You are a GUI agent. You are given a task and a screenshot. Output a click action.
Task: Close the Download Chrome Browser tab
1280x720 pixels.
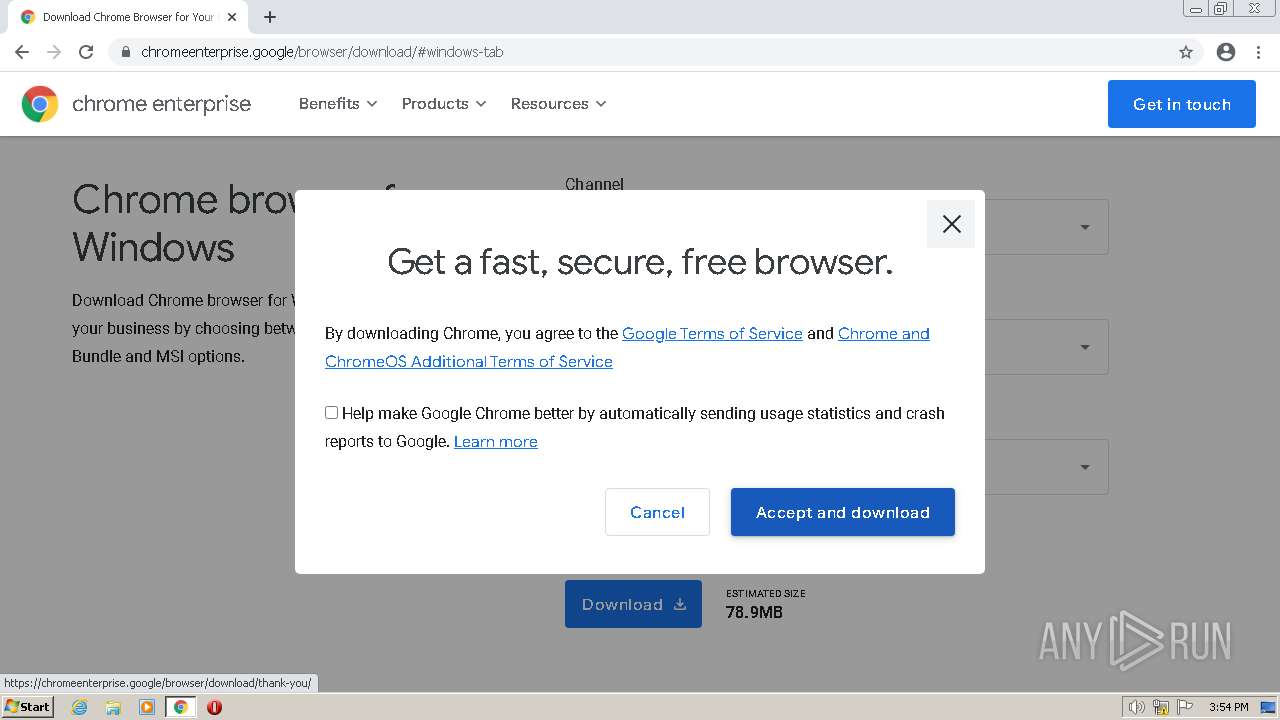point(232,17)
